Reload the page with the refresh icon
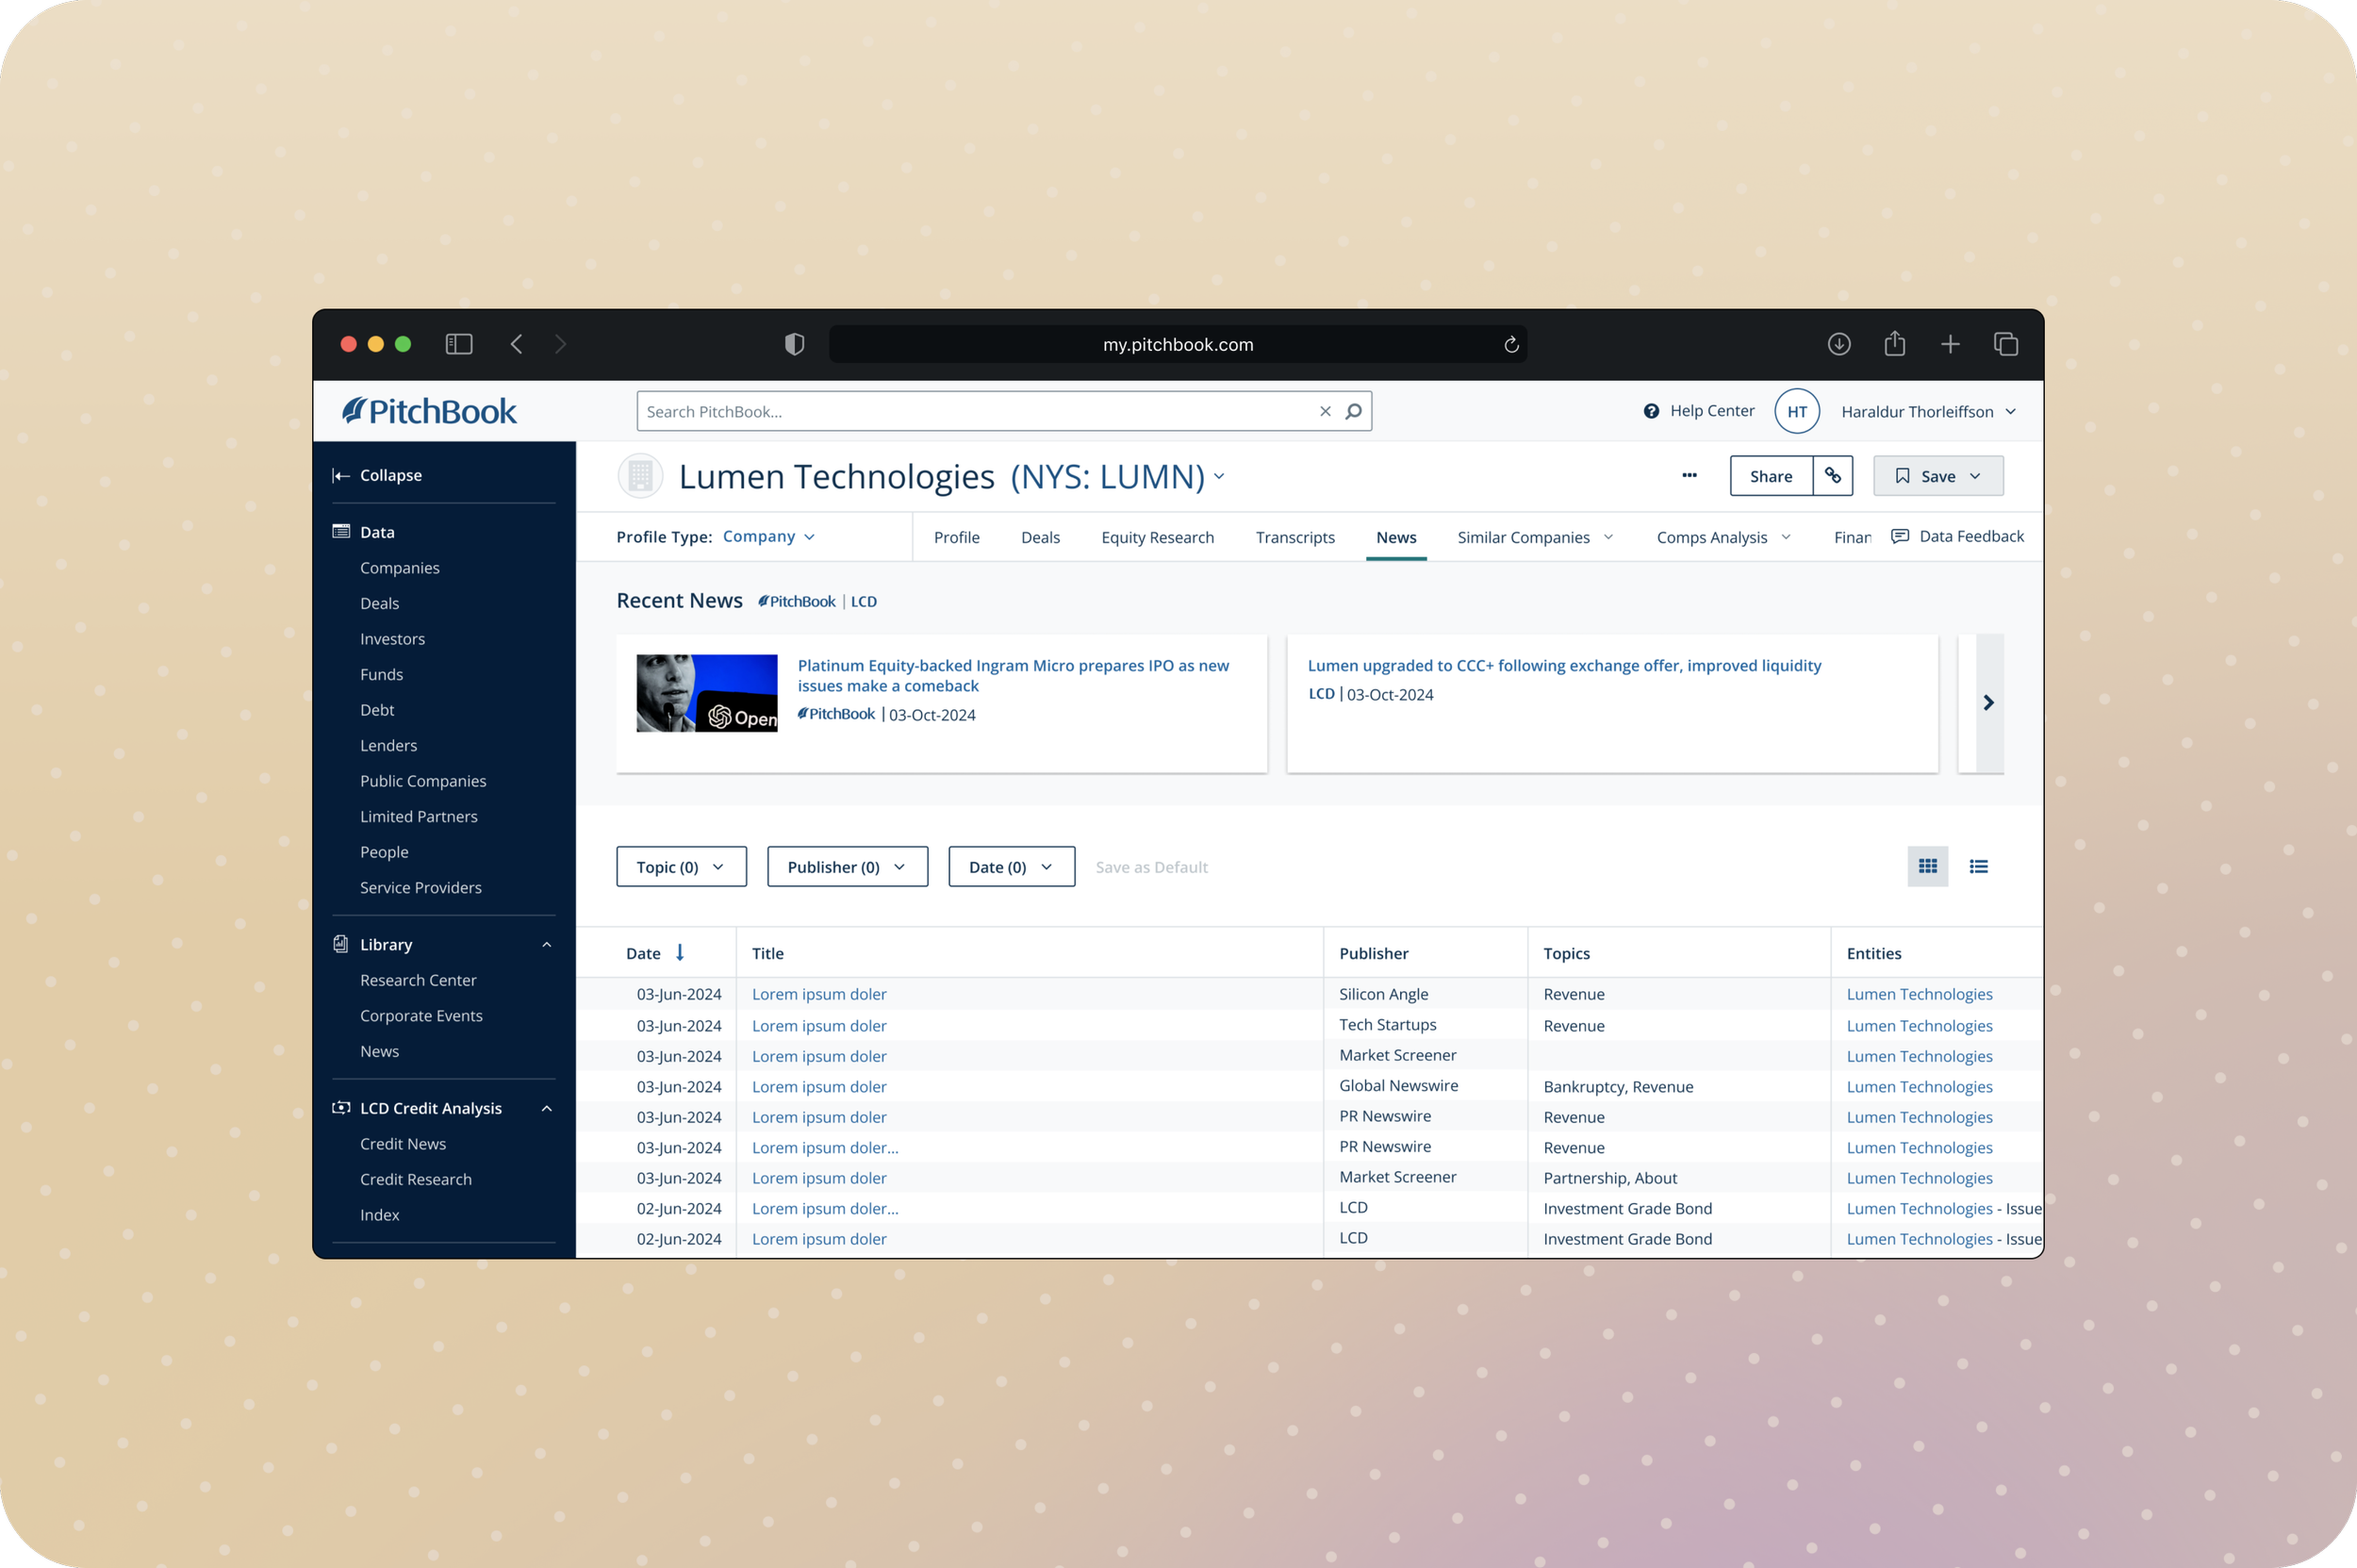2357x1568 pixels. (x=1511, y=344)
